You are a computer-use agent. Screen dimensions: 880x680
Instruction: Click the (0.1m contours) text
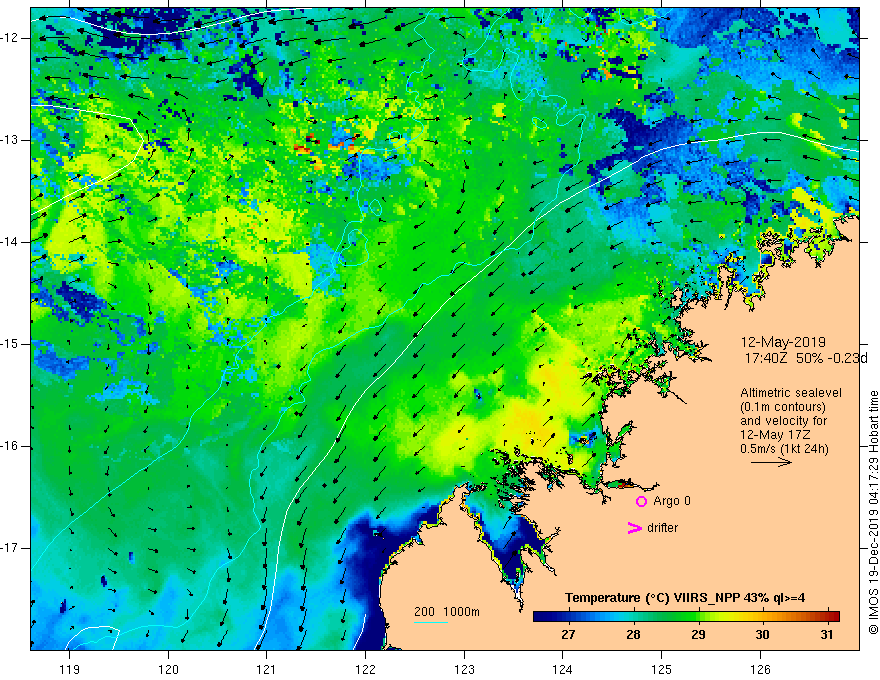point(783,407)
